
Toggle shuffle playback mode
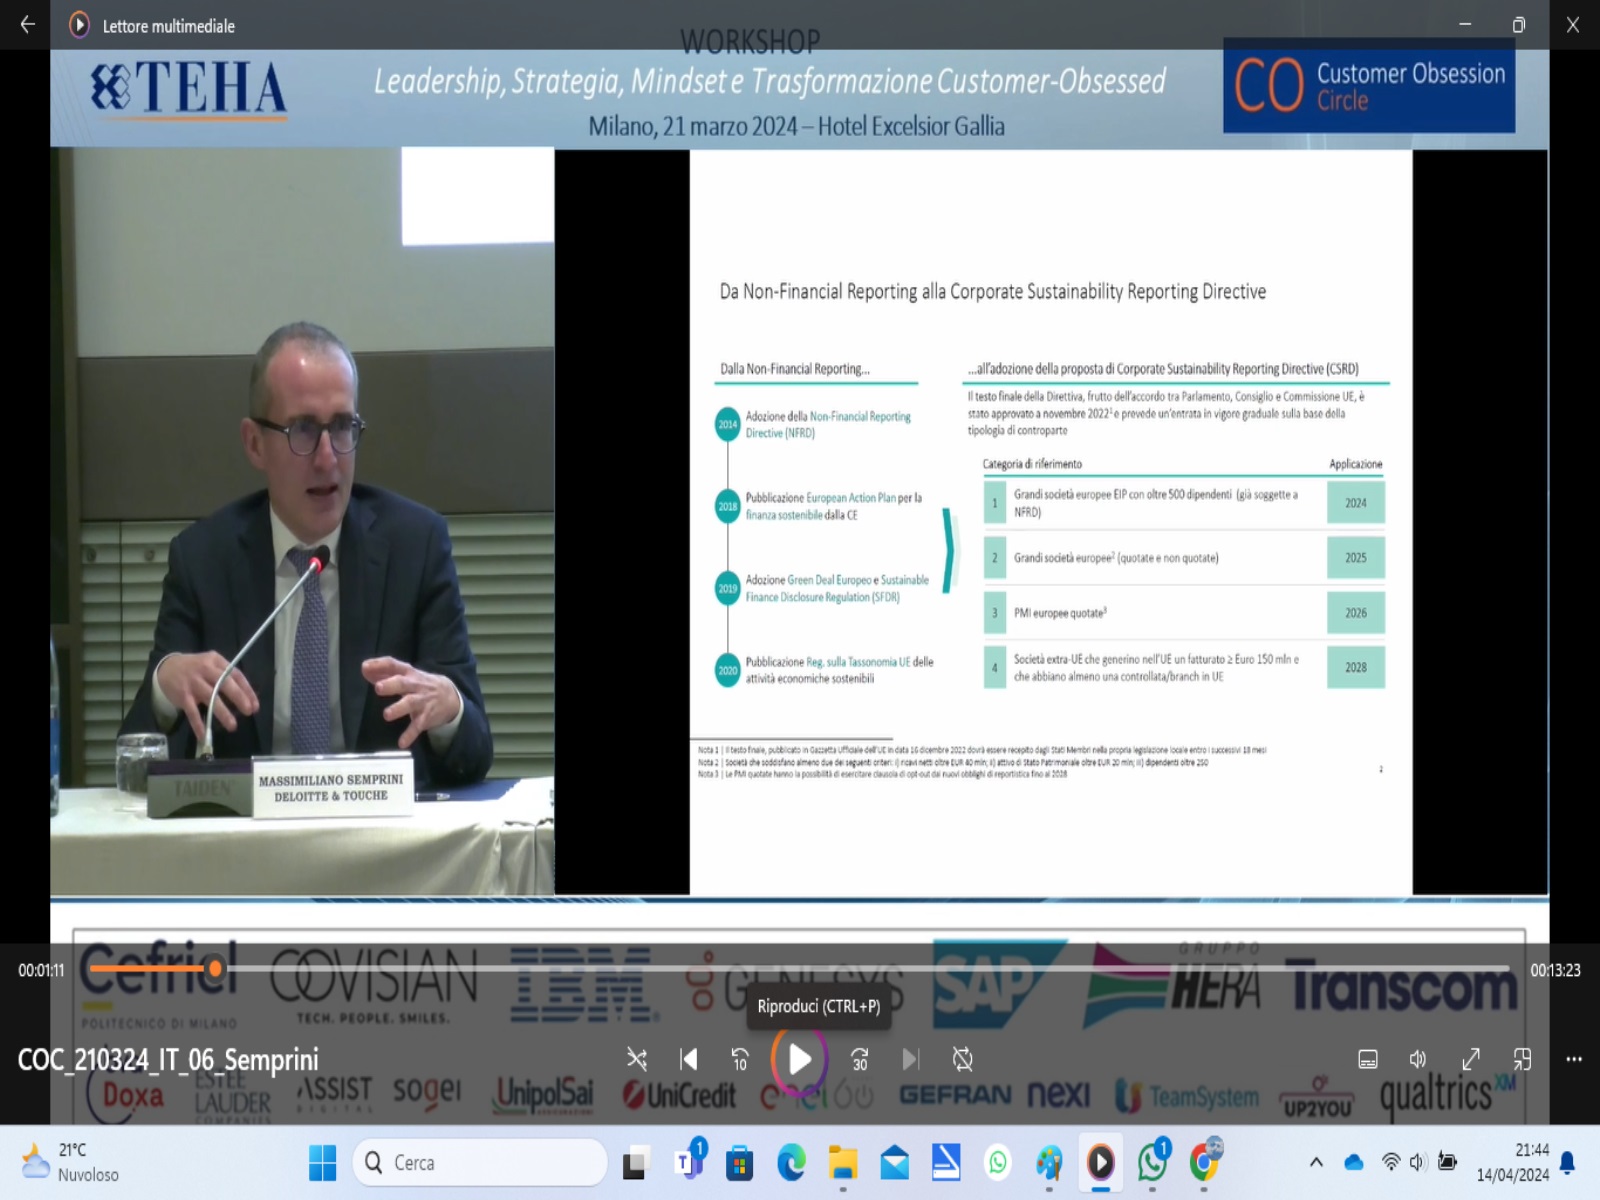click(x=636, y=1059)
